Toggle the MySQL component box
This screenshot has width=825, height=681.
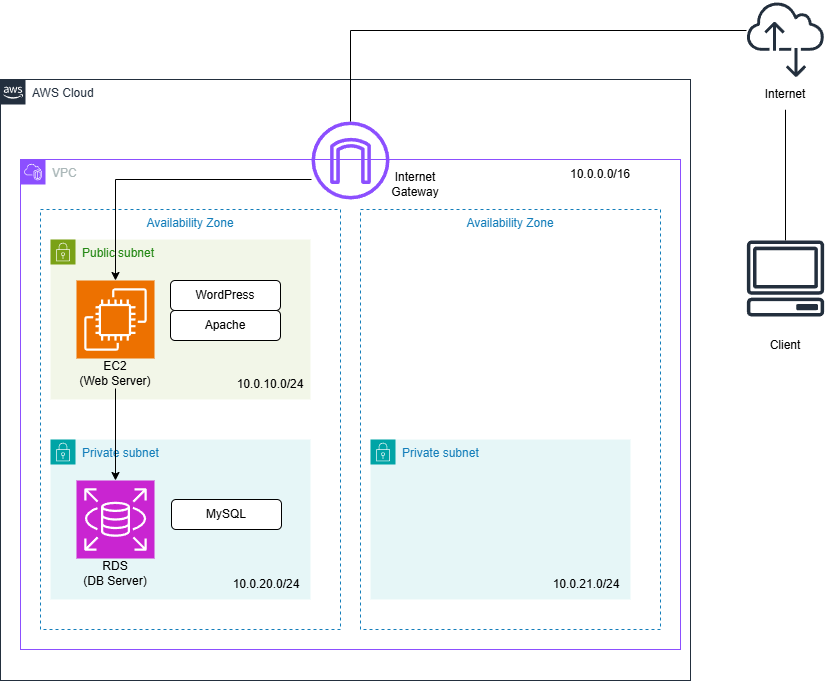pos(226,514)
